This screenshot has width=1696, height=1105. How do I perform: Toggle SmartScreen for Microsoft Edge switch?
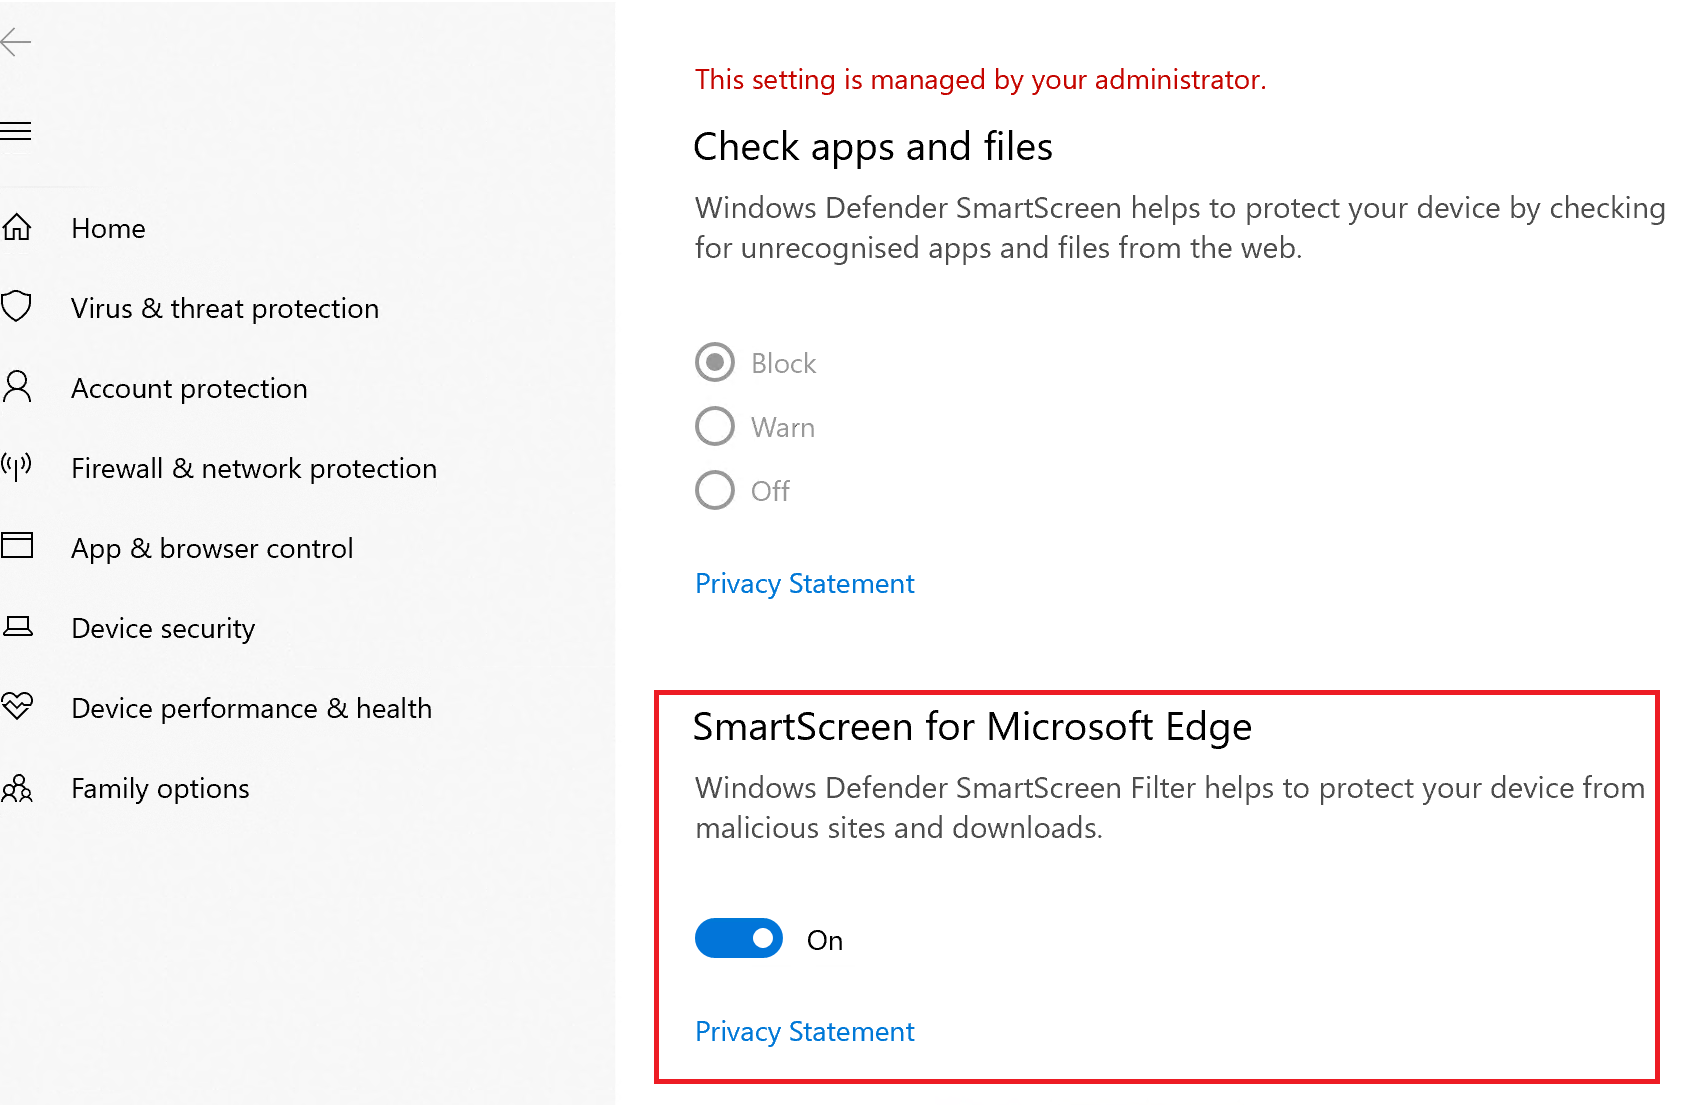pos(739,938)
